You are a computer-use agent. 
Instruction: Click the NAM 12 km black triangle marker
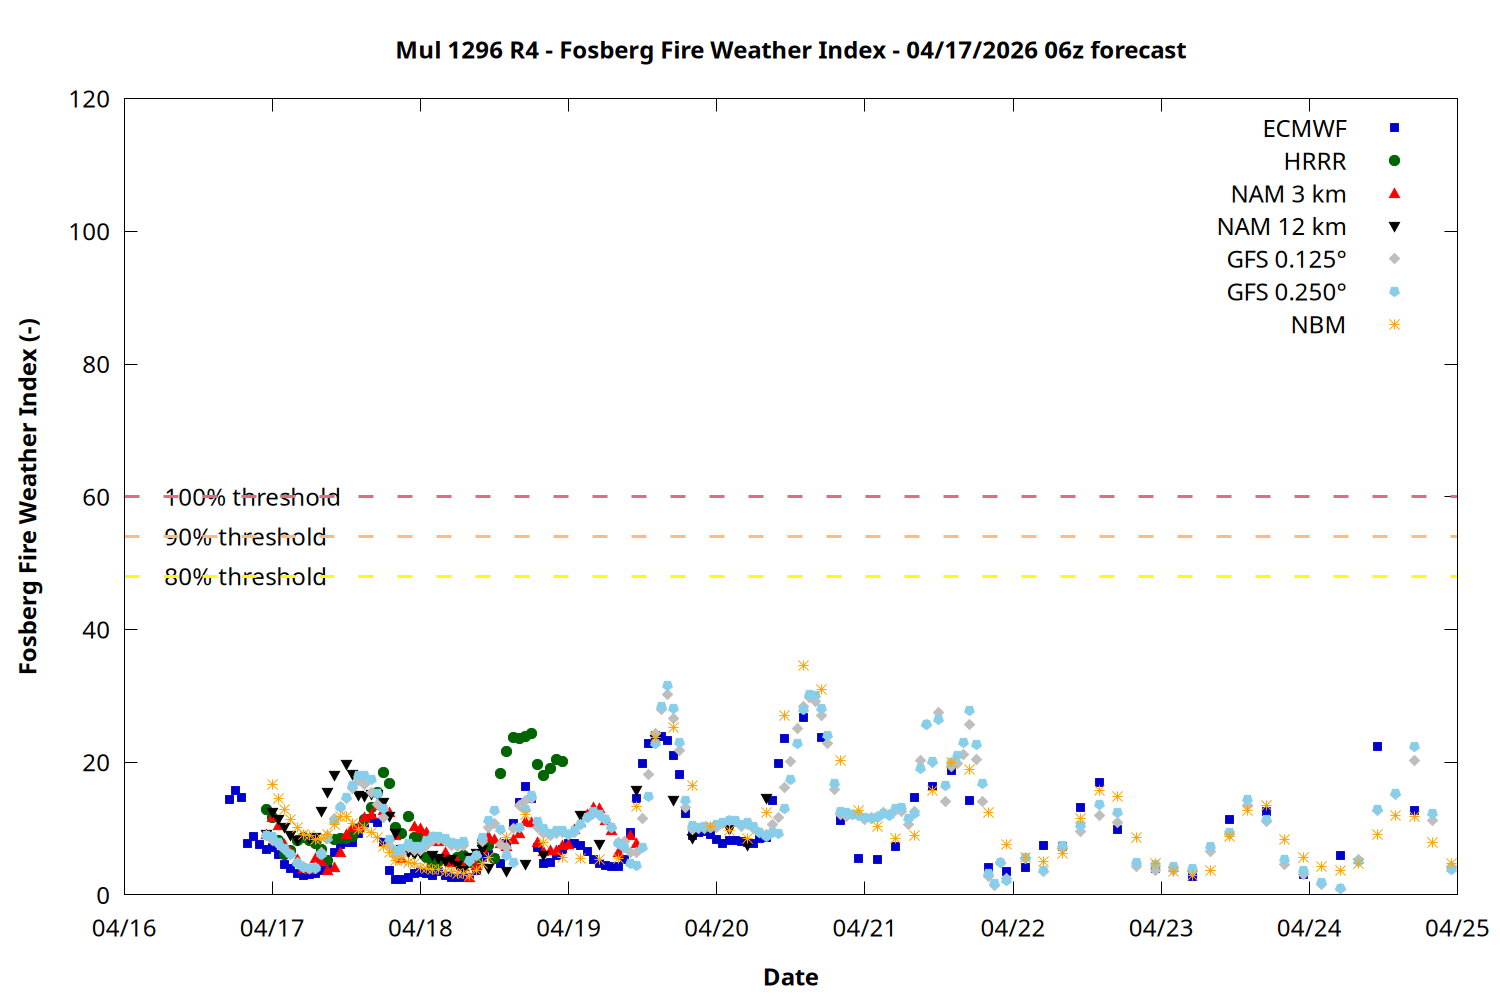pyautogui.click(x=1394, y=227)
